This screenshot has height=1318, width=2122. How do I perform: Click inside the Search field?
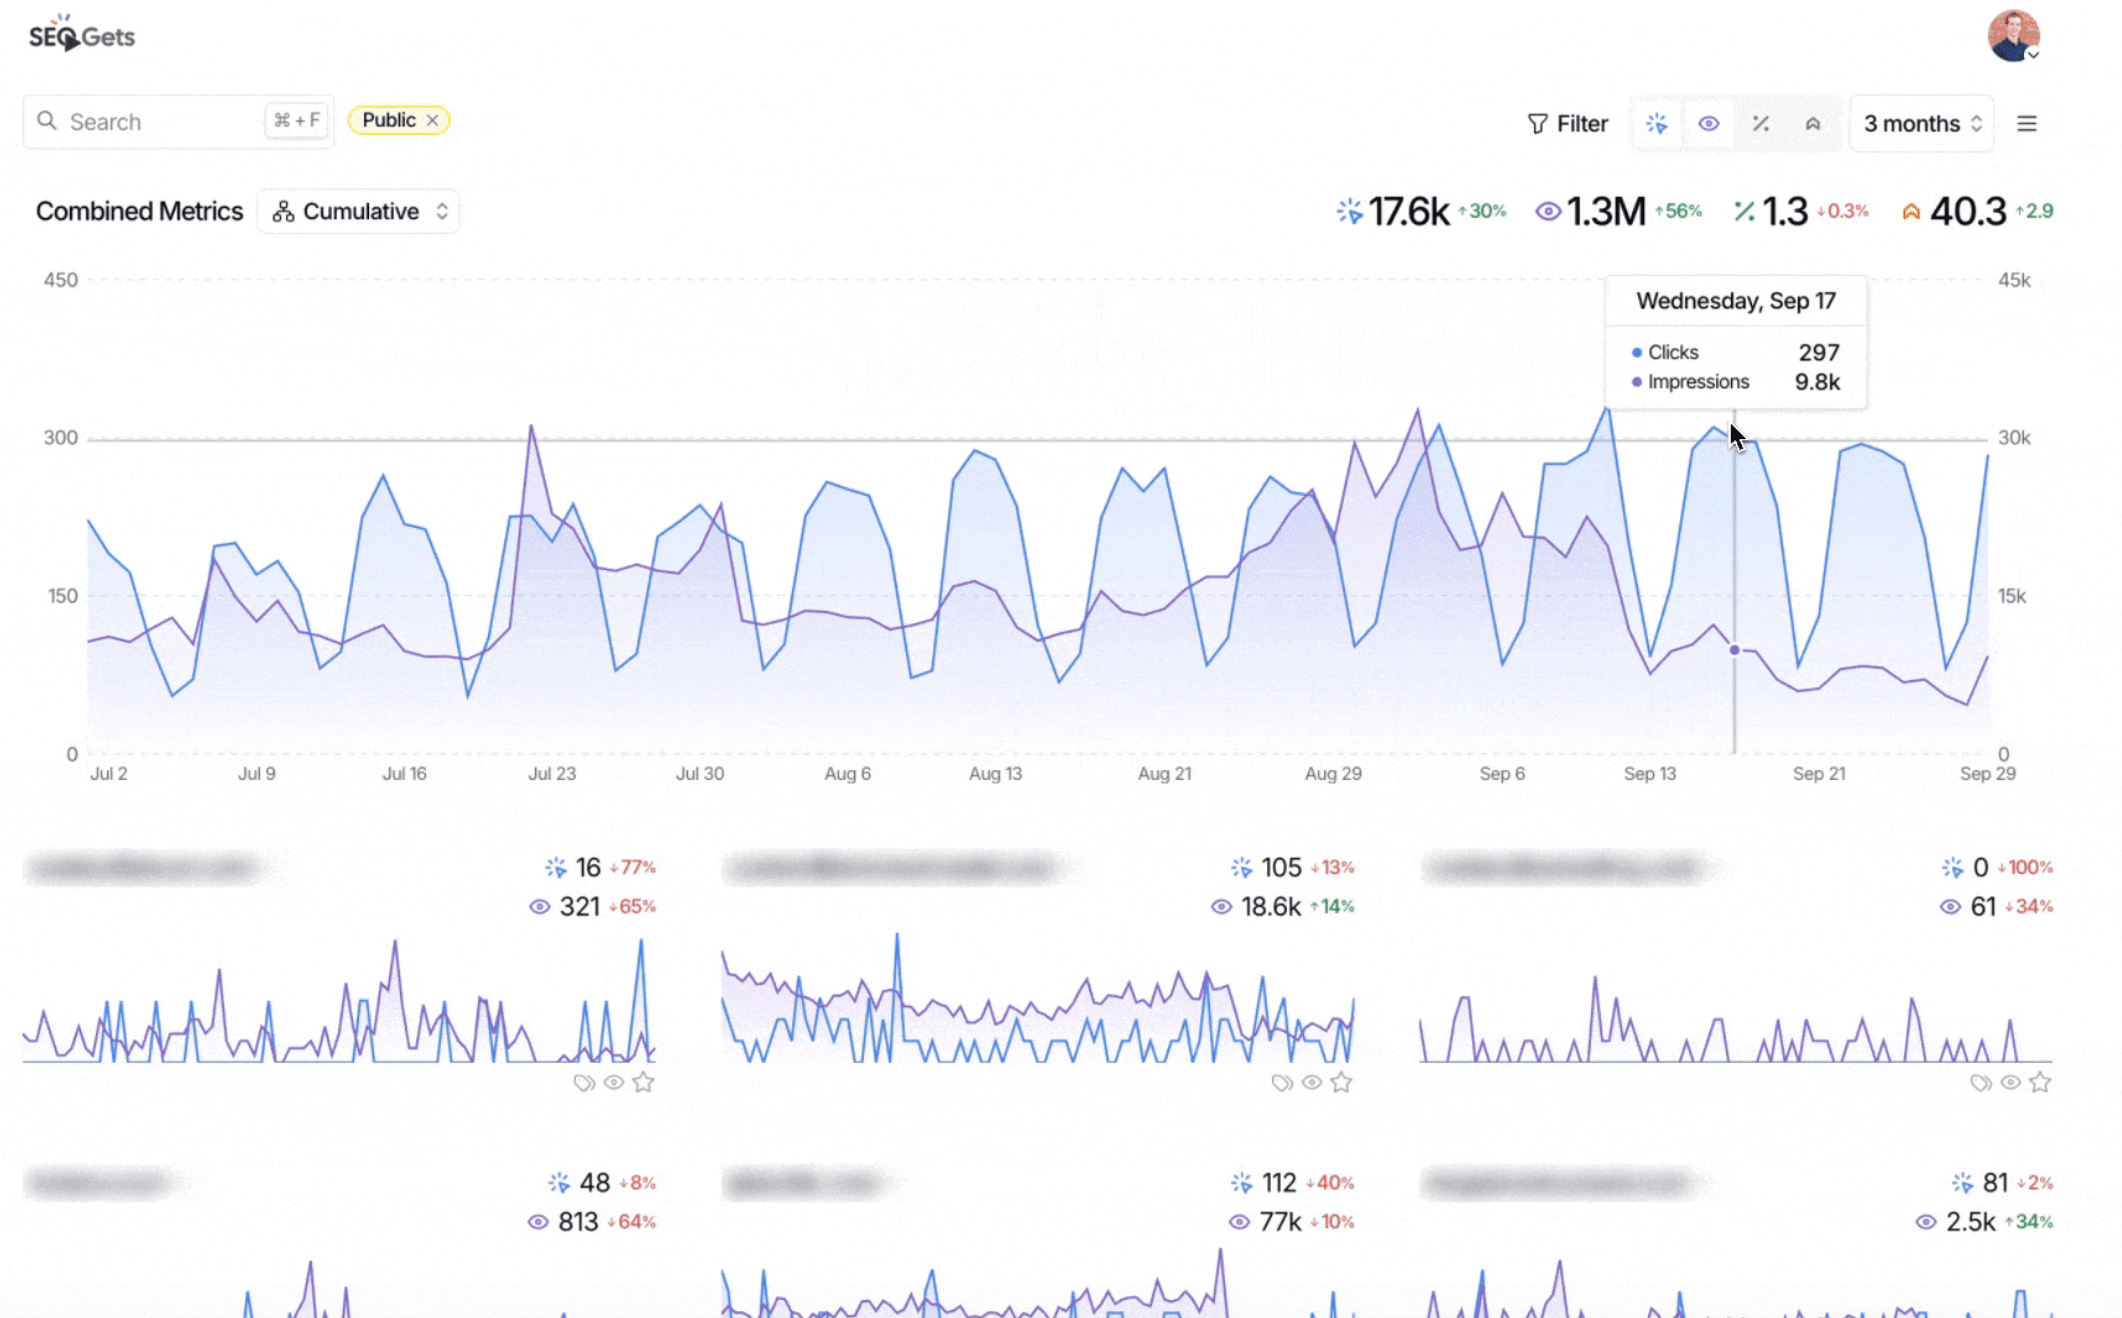coord(140,121)
